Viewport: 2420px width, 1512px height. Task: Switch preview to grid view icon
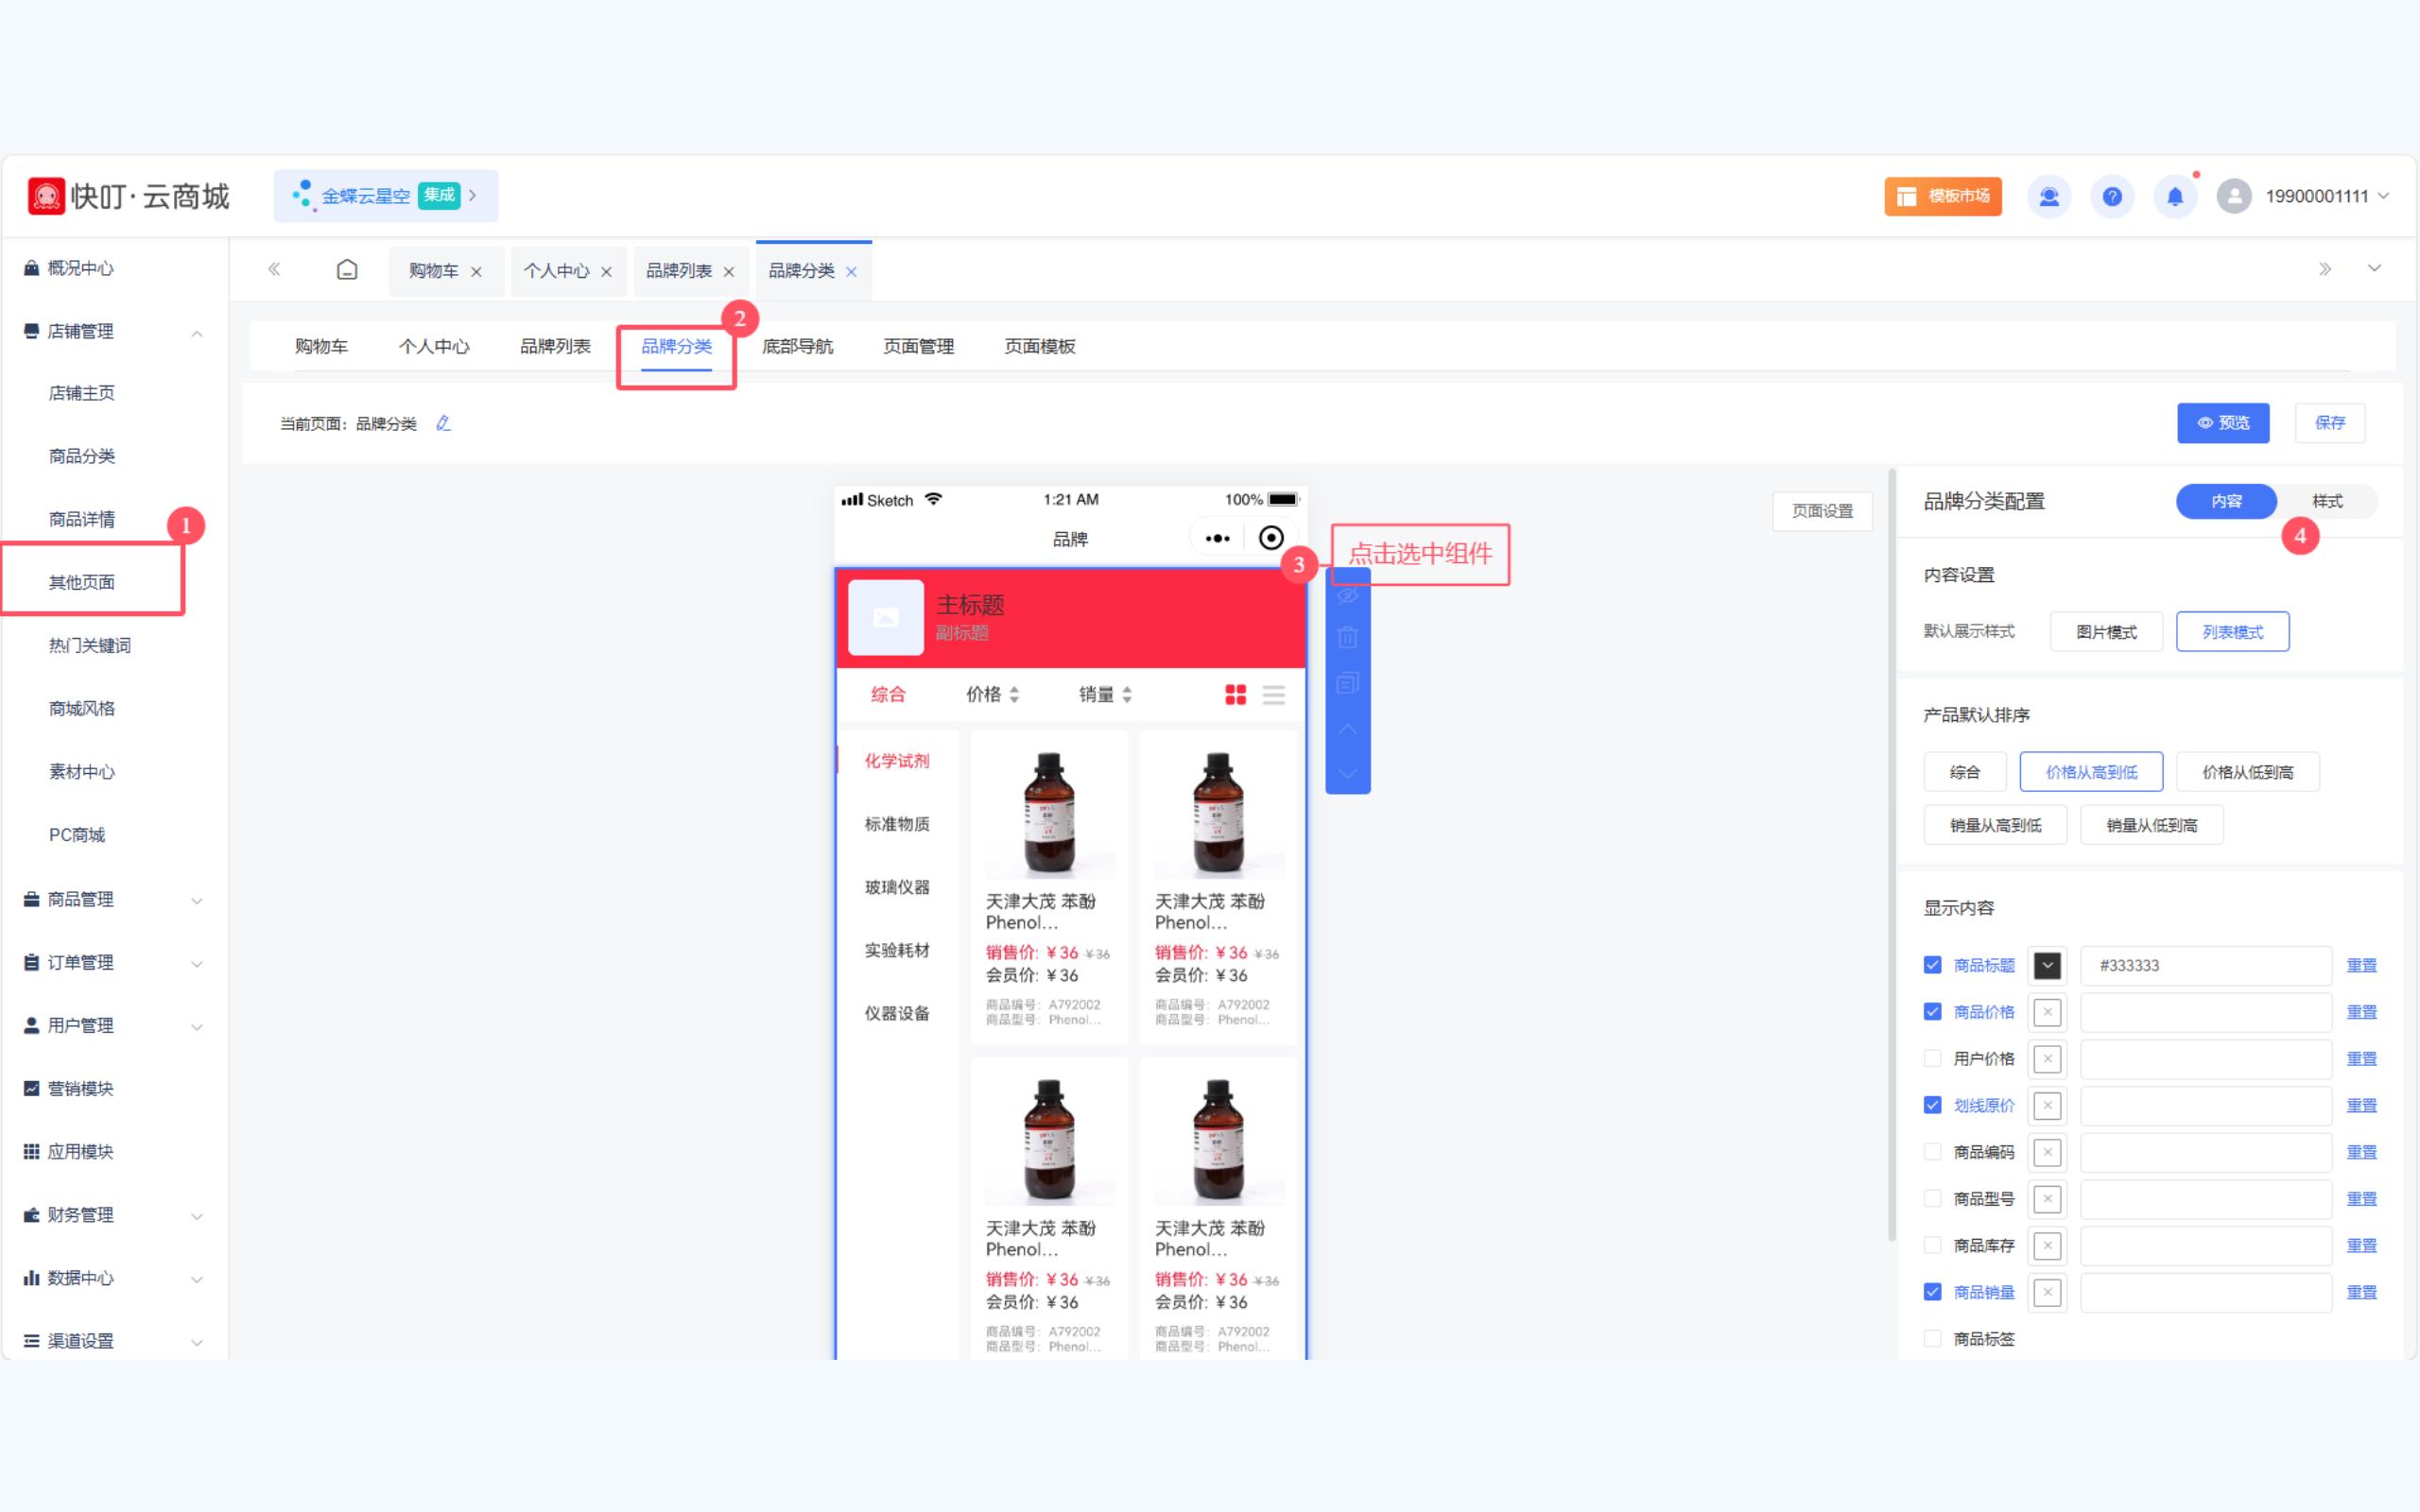(x=1236, y=695)
